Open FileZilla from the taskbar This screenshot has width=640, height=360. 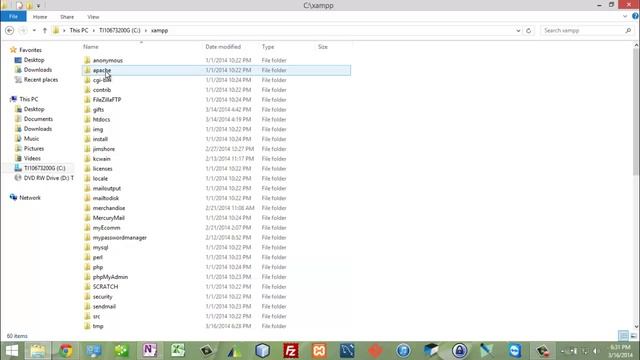(291, 351)
